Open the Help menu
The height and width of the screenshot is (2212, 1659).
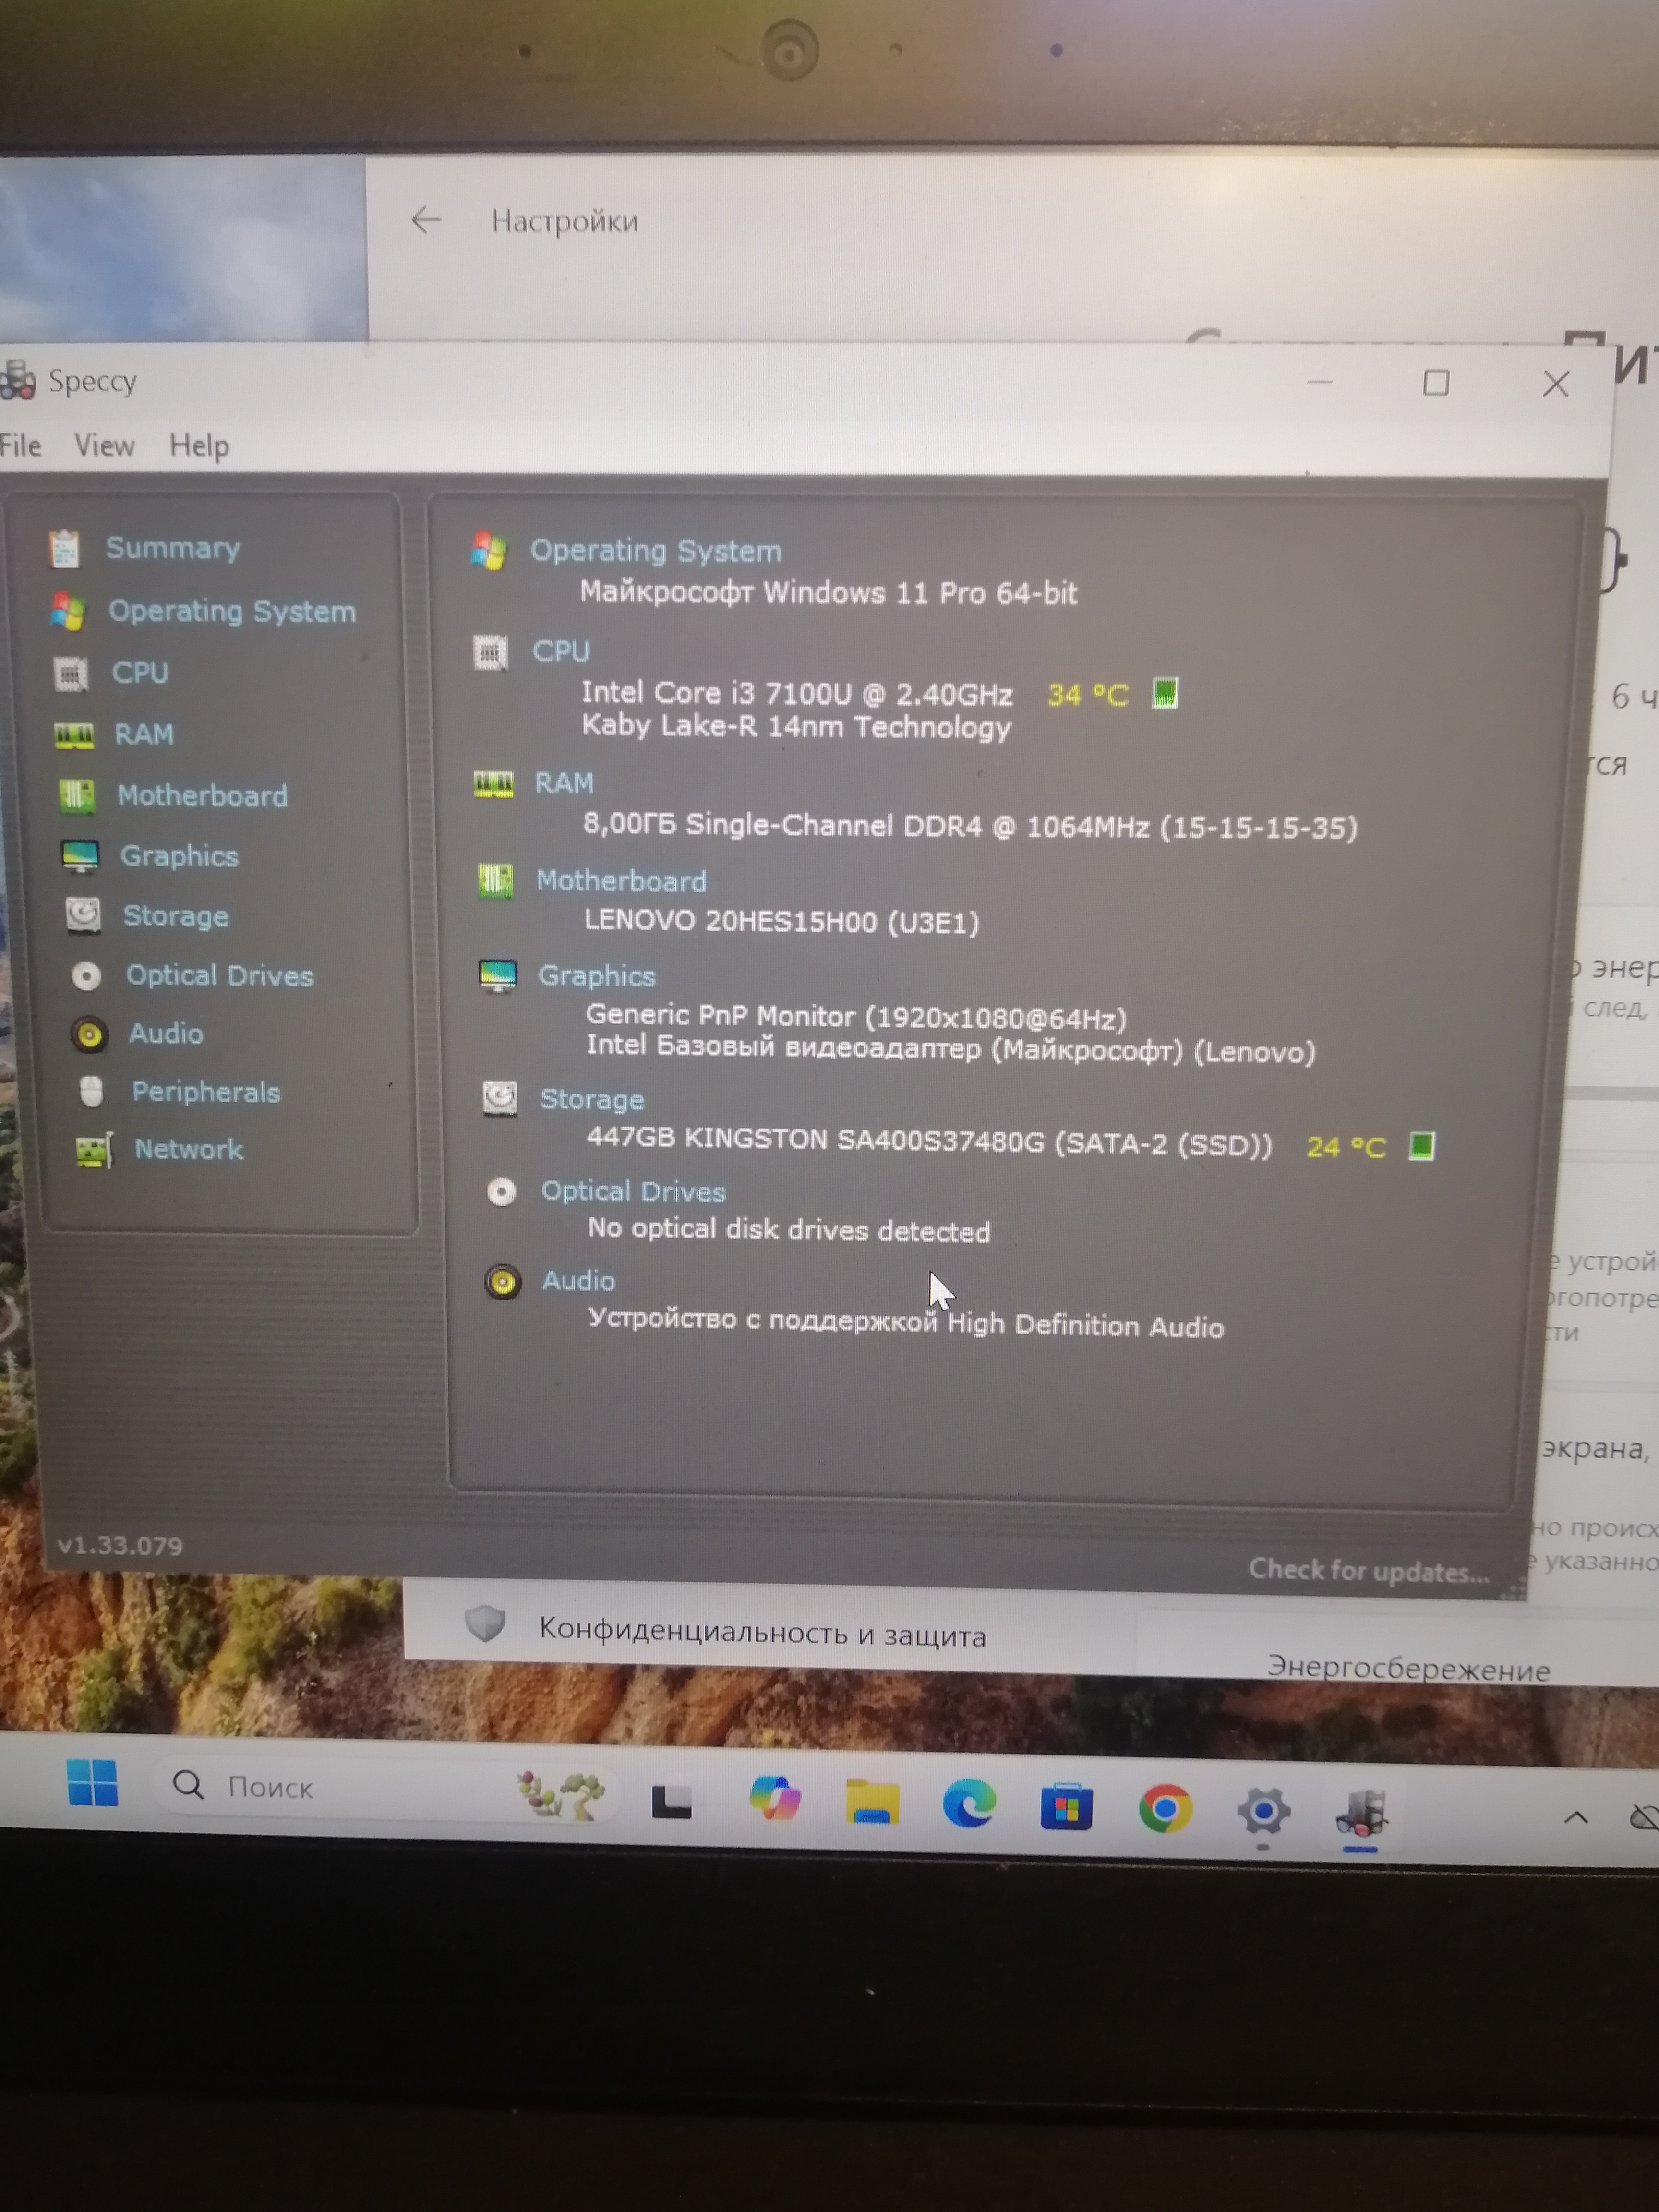pos(199,446)
